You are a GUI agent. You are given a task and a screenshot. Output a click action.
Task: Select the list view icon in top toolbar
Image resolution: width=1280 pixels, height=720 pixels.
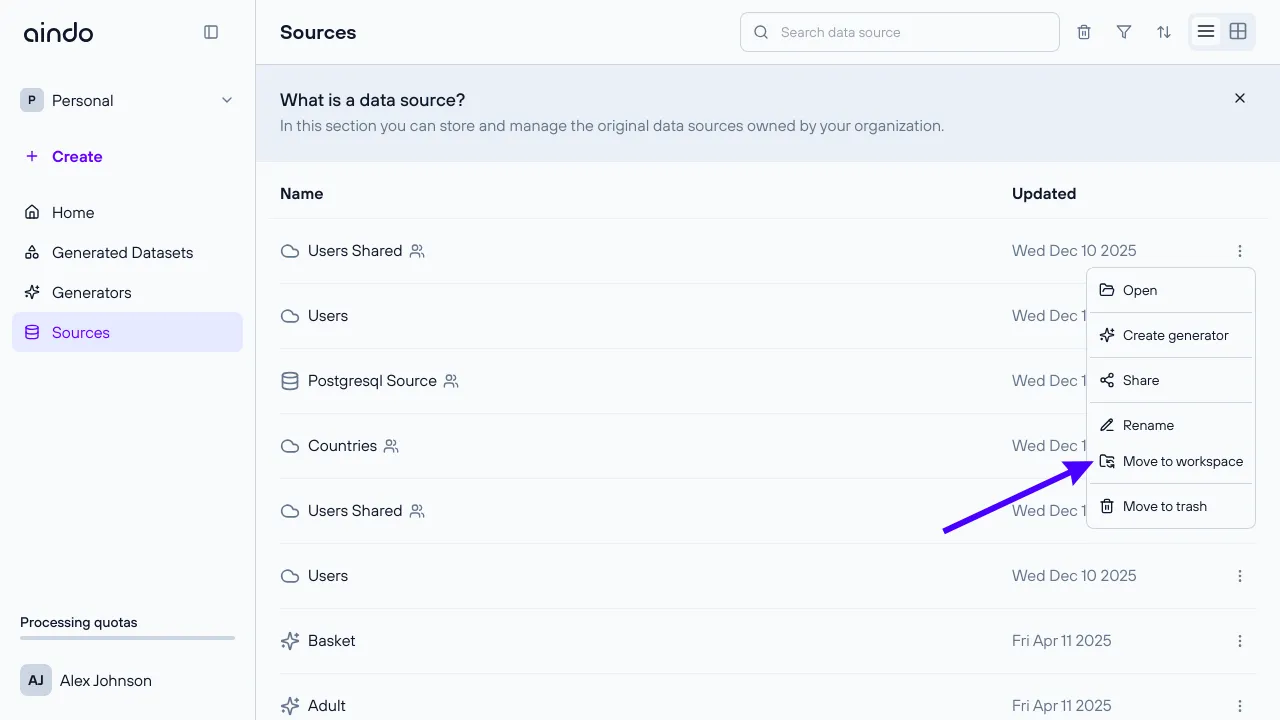click(1206, 31)
